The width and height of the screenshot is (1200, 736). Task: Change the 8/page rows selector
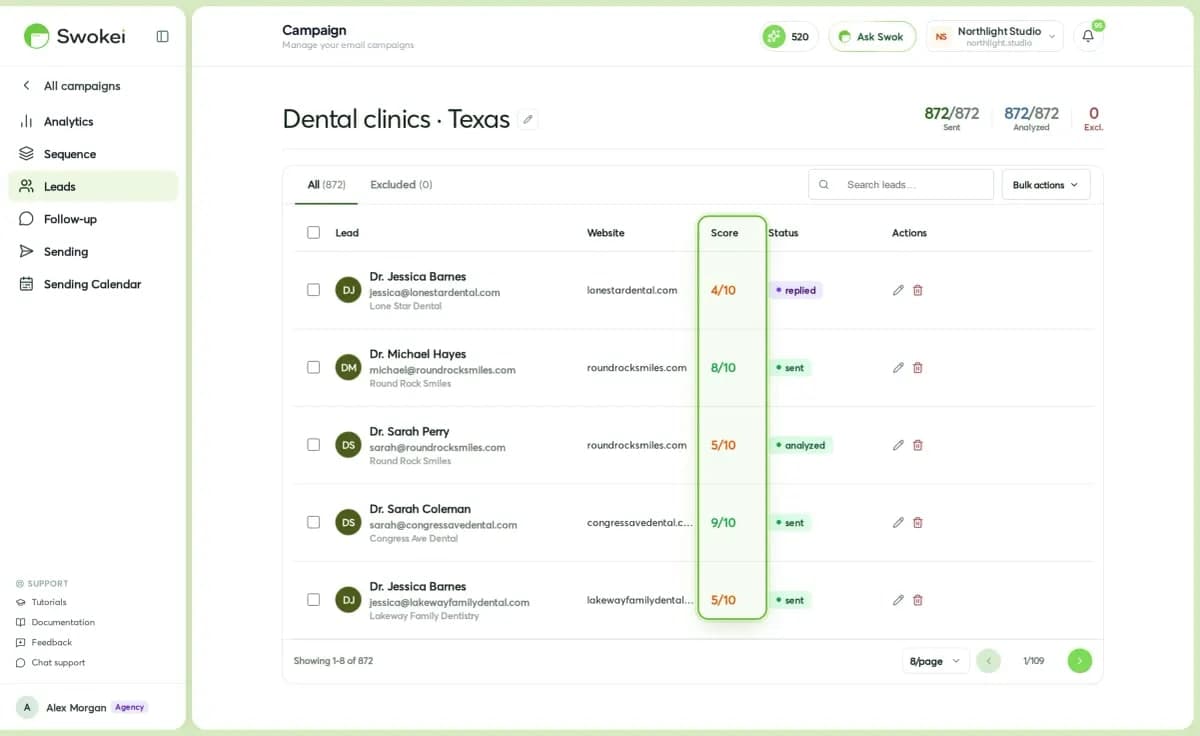[x=936, y=661]
